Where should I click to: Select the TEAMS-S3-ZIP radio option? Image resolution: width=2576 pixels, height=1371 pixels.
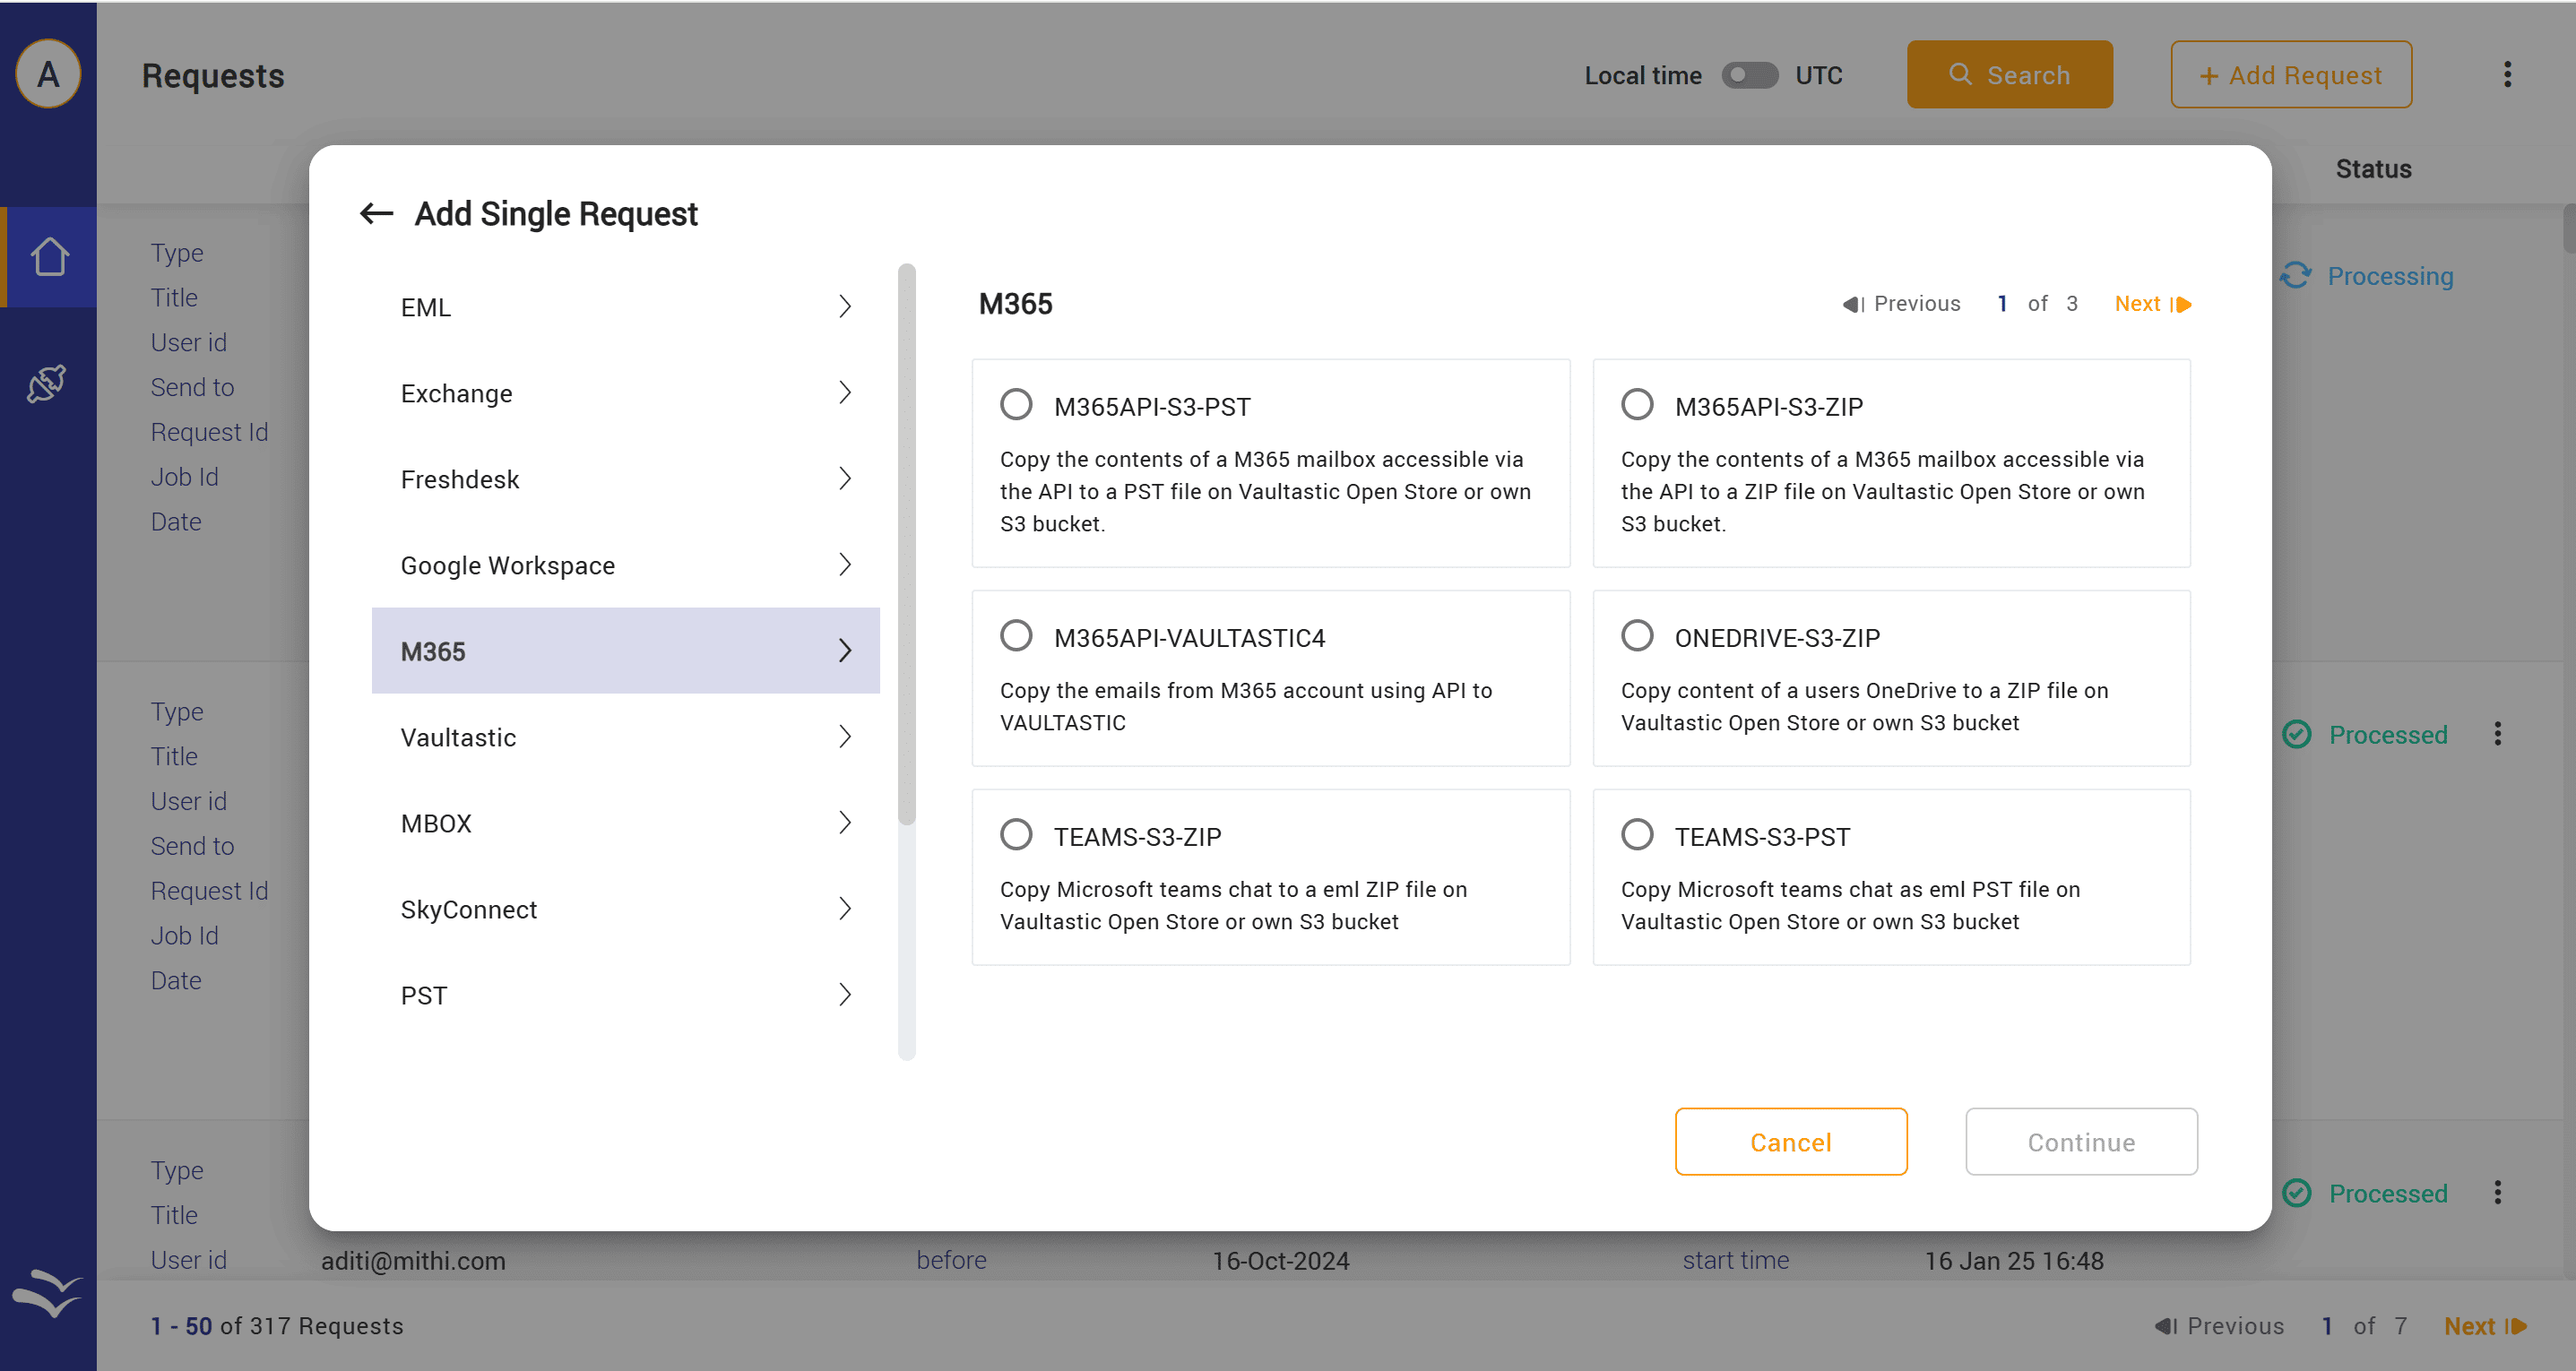pos(1016,835)
